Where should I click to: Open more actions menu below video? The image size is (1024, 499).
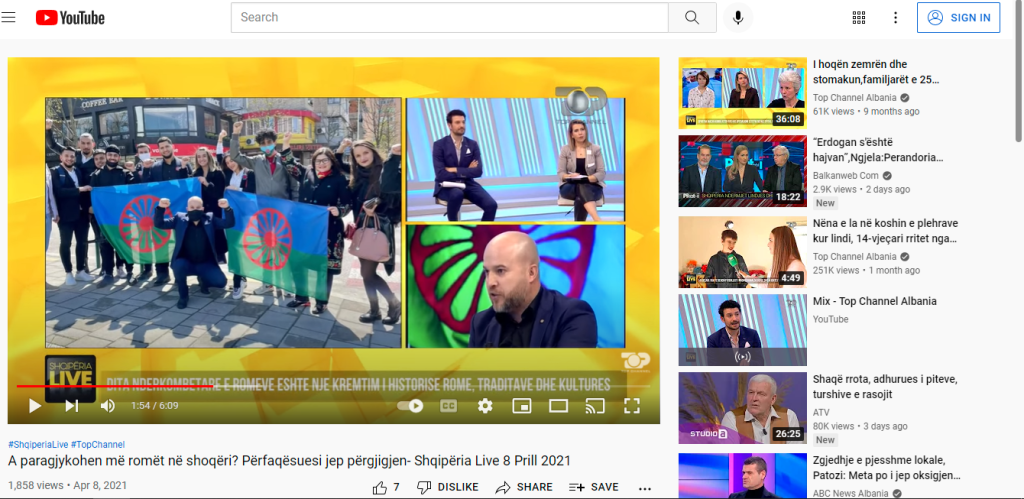[645, 487]
